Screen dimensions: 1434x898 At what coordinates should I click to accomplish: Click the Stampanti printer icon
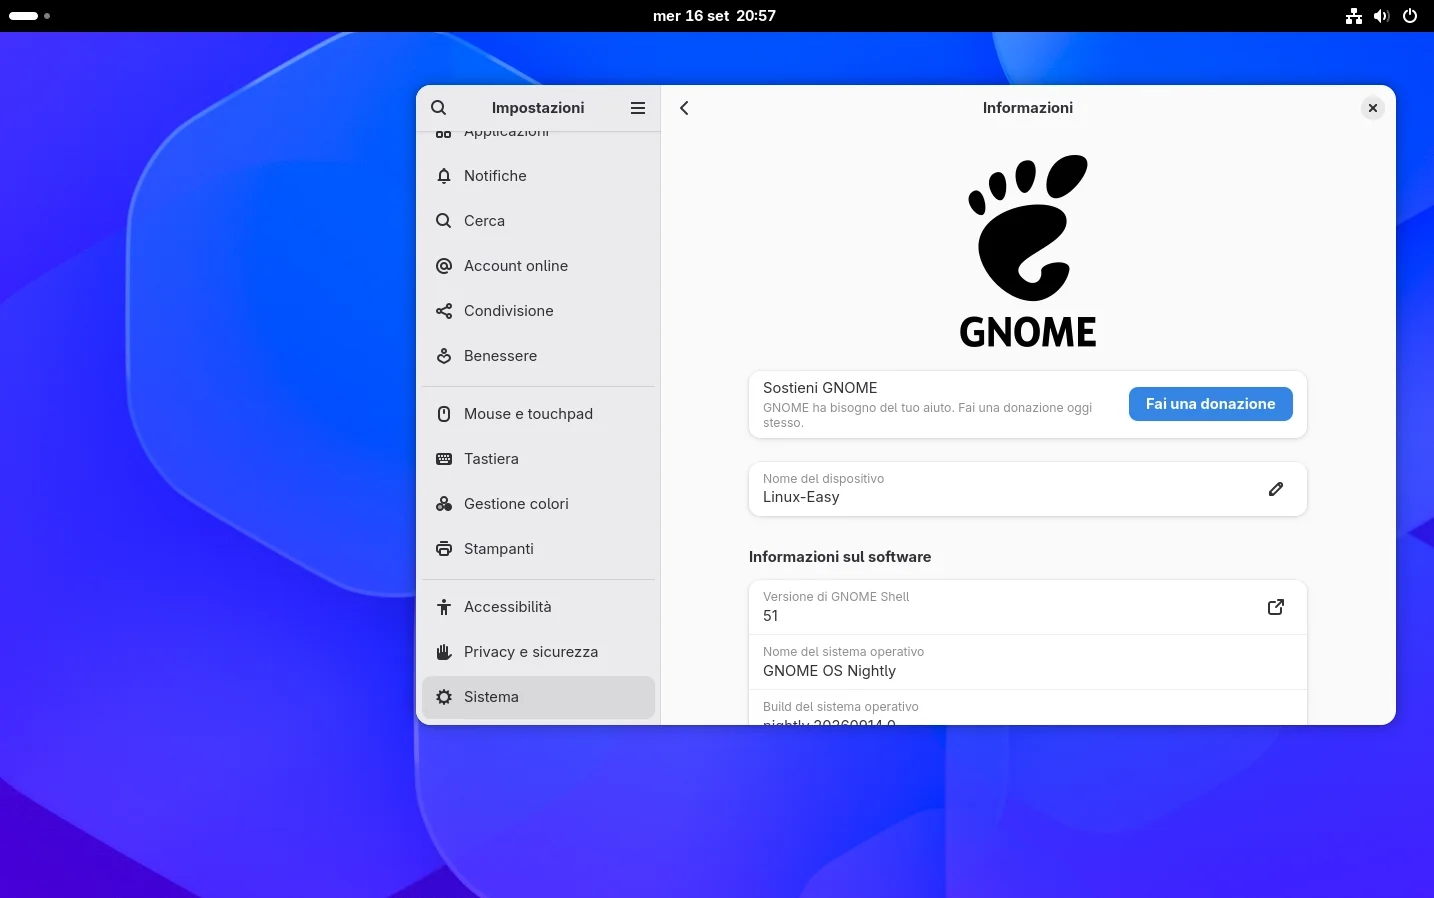tap(444, 549)
